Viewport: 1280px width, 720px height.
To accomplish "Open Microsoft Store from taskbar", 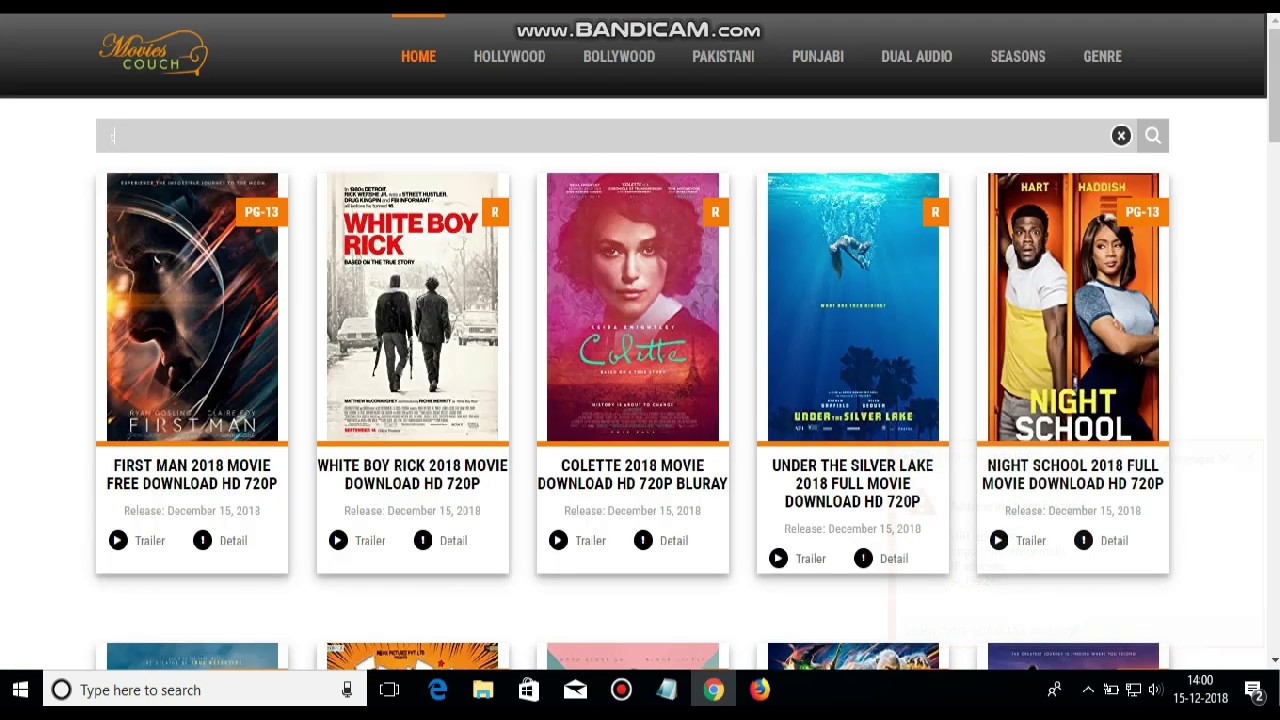I will (x=529, y=690).
